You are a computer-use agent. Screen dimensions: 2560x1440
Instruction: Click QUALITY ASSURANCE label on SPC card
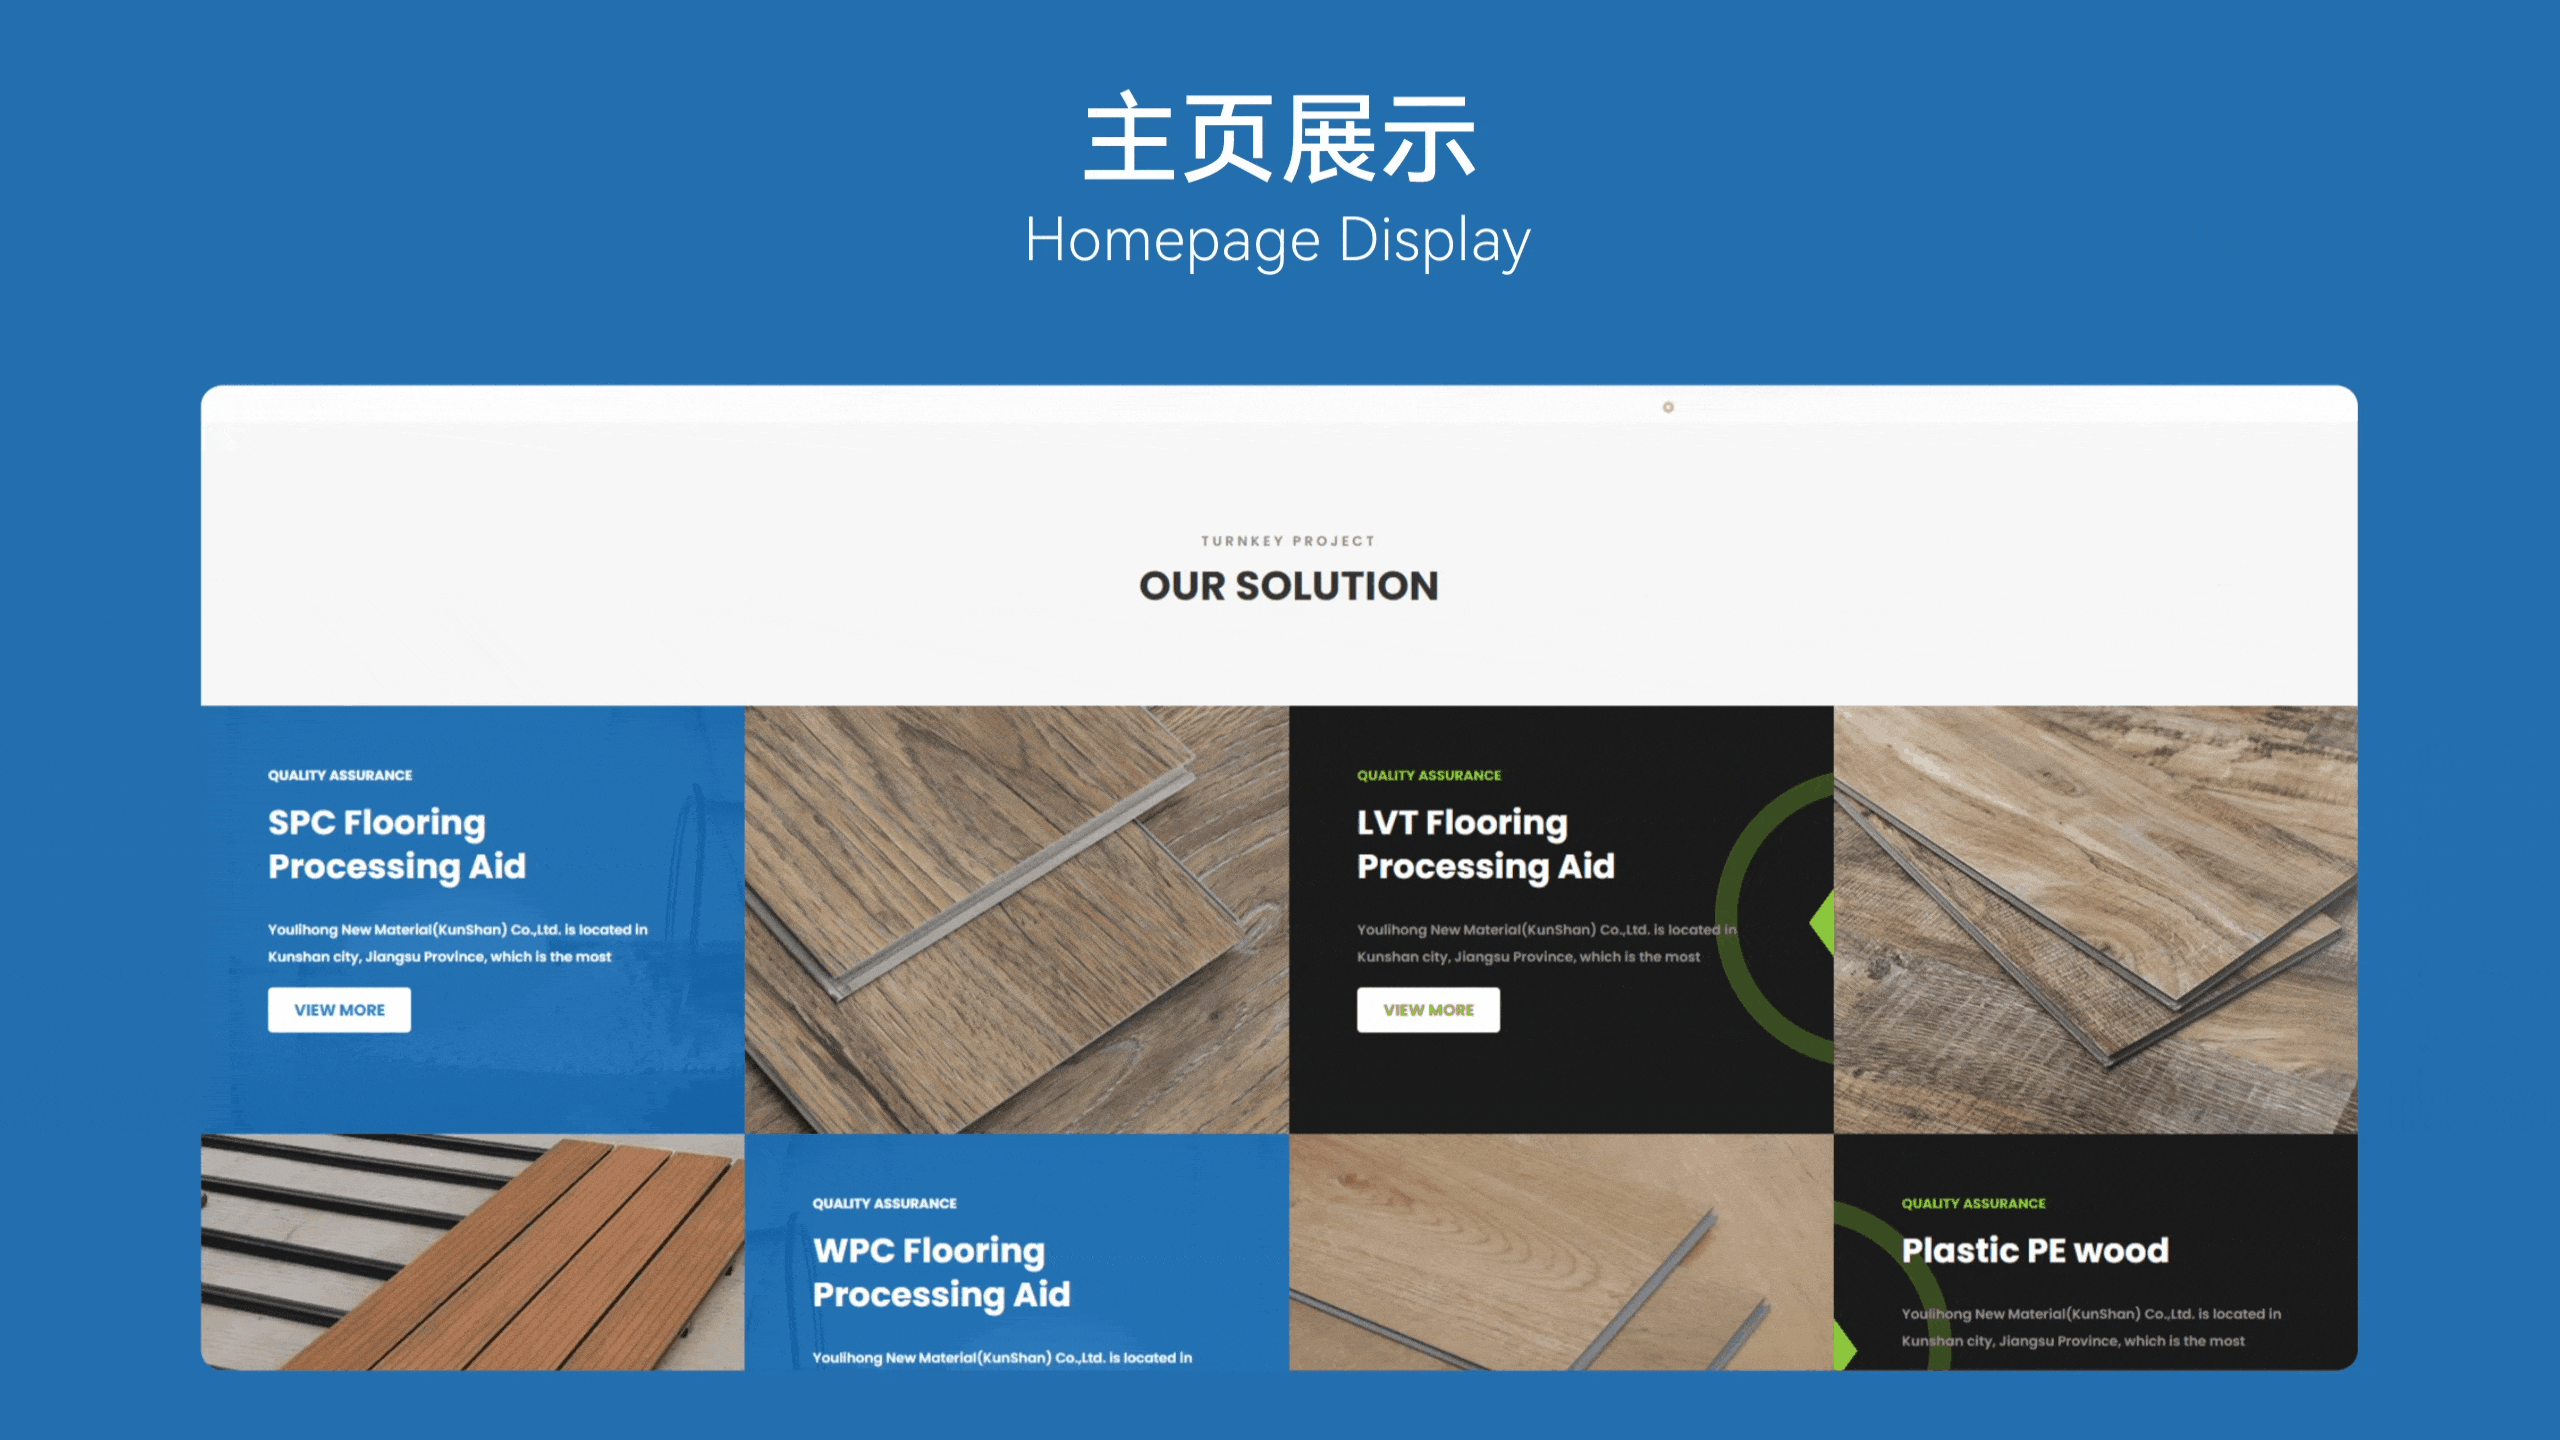[x=340, y=775]
